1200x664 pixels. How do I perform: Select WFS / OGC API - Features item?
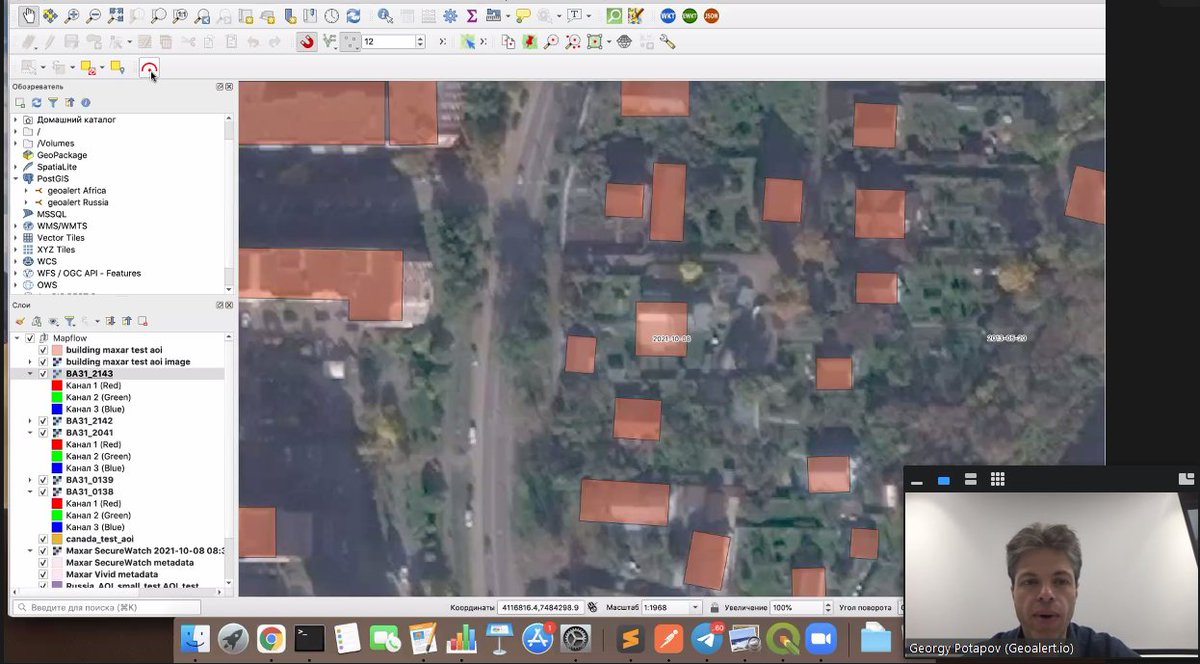click(x=89, y=273)
